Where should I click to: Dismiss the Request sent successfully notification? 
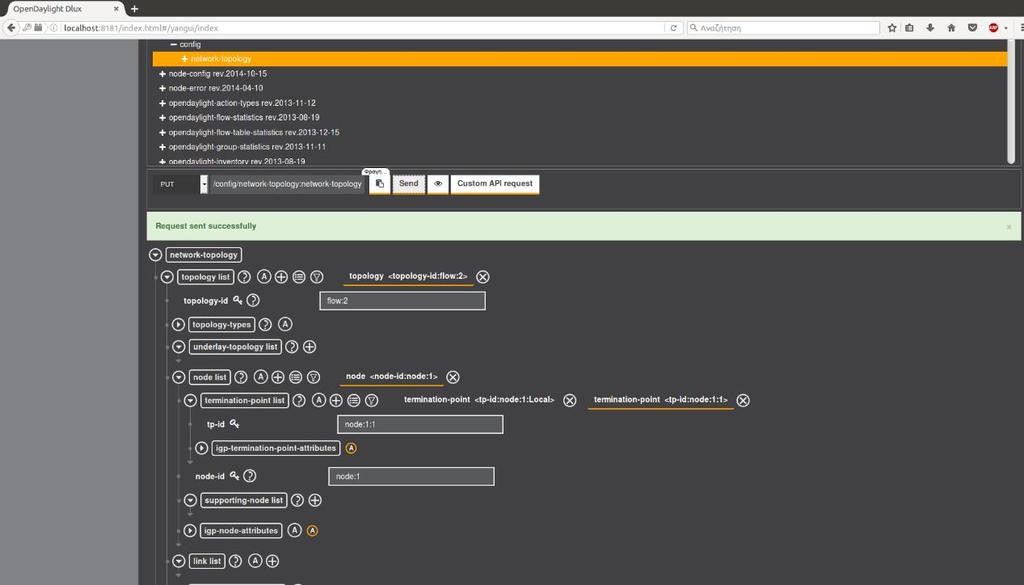coord(1009,227)
